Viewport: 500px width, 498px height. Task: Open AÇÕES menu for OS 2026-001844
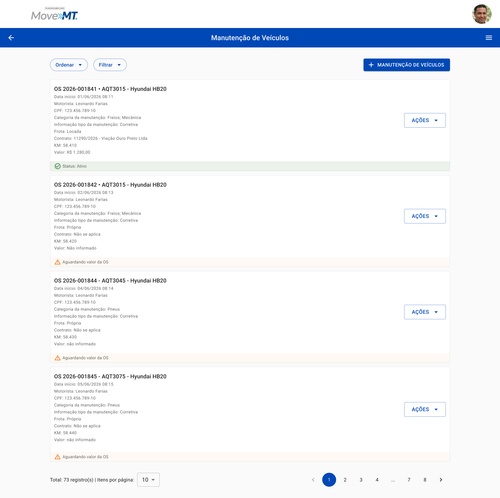(x=425, y=312)
